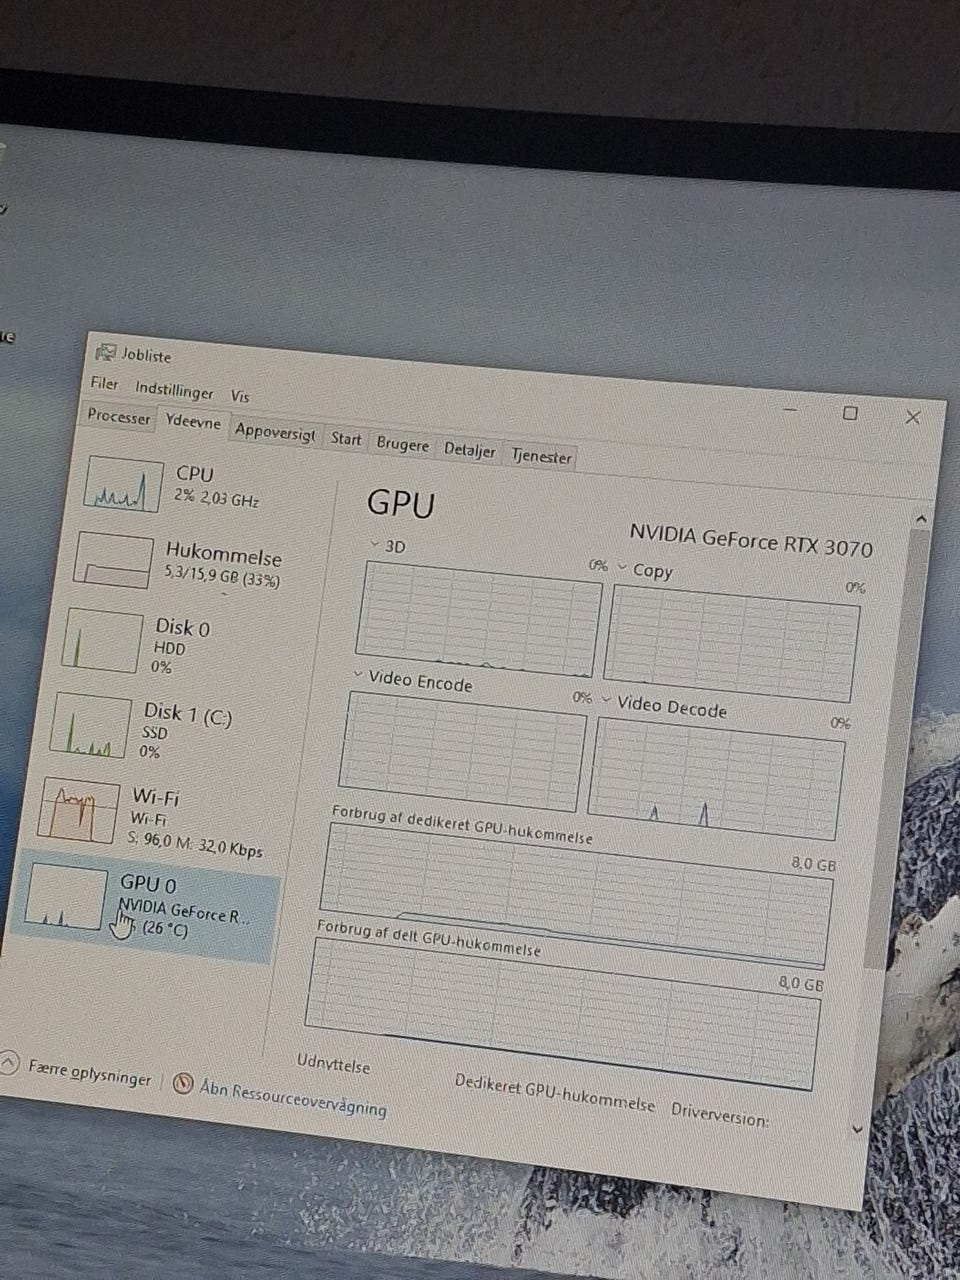Screen dimensions: 960x1280
Task: Switch to the Appoversigt tab
Action: coord(275,433)
